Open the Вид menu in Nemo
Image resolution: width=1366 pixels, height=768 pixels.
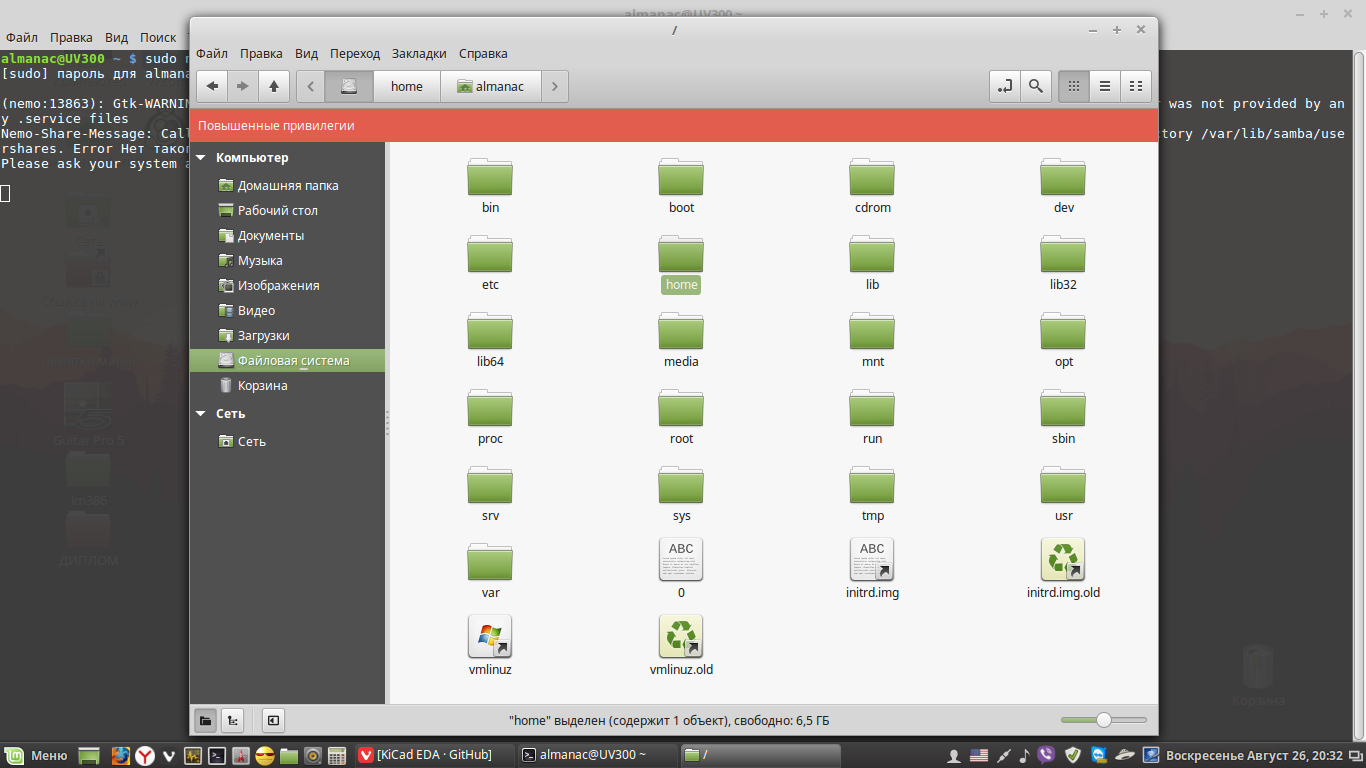coord(306,53)
